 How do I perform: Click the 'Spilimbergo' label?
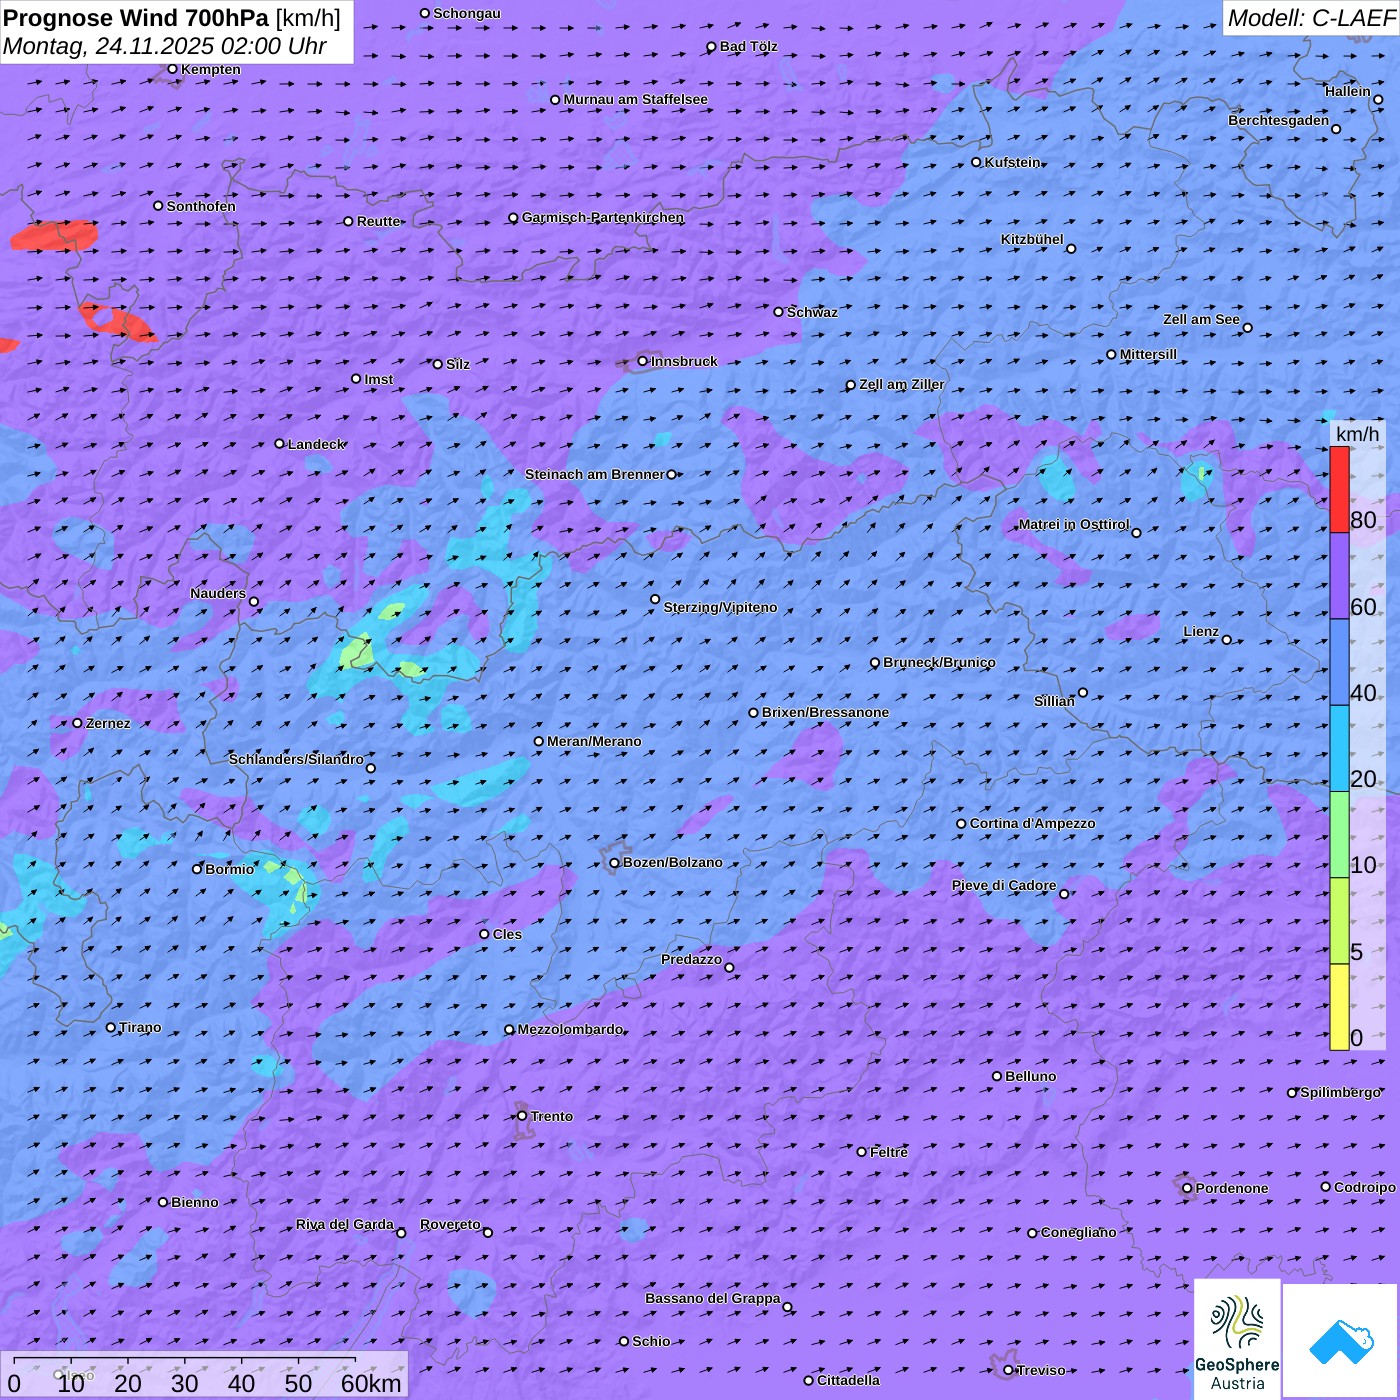tap(1340, 1092)
